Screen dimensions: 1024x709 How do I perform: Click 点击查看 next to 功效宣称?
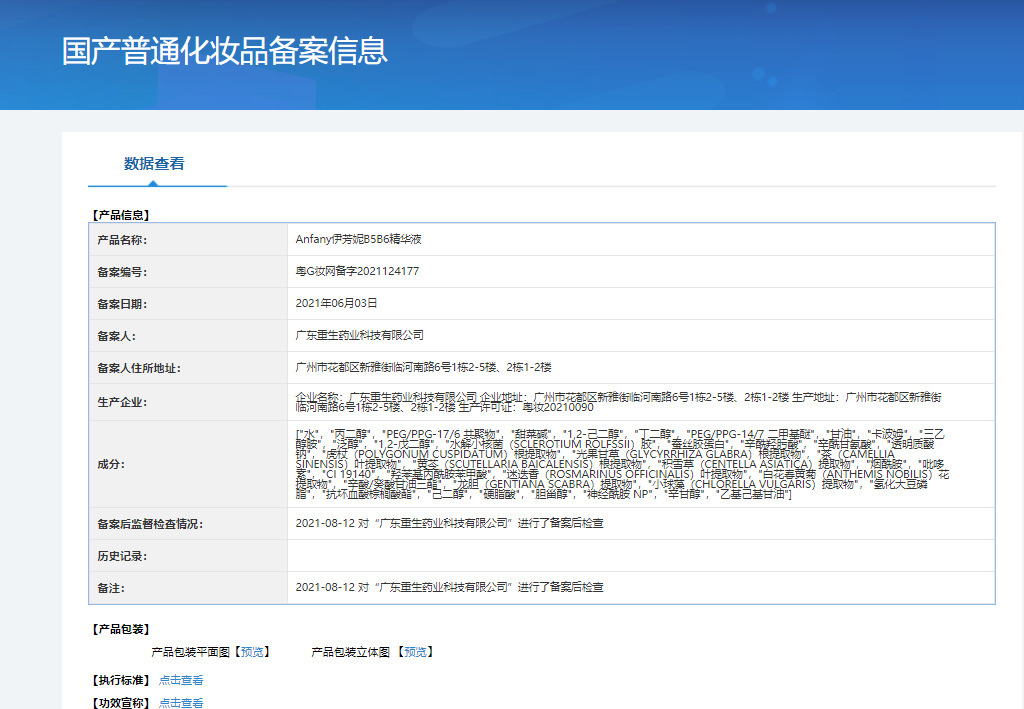(x=181, y=703)
